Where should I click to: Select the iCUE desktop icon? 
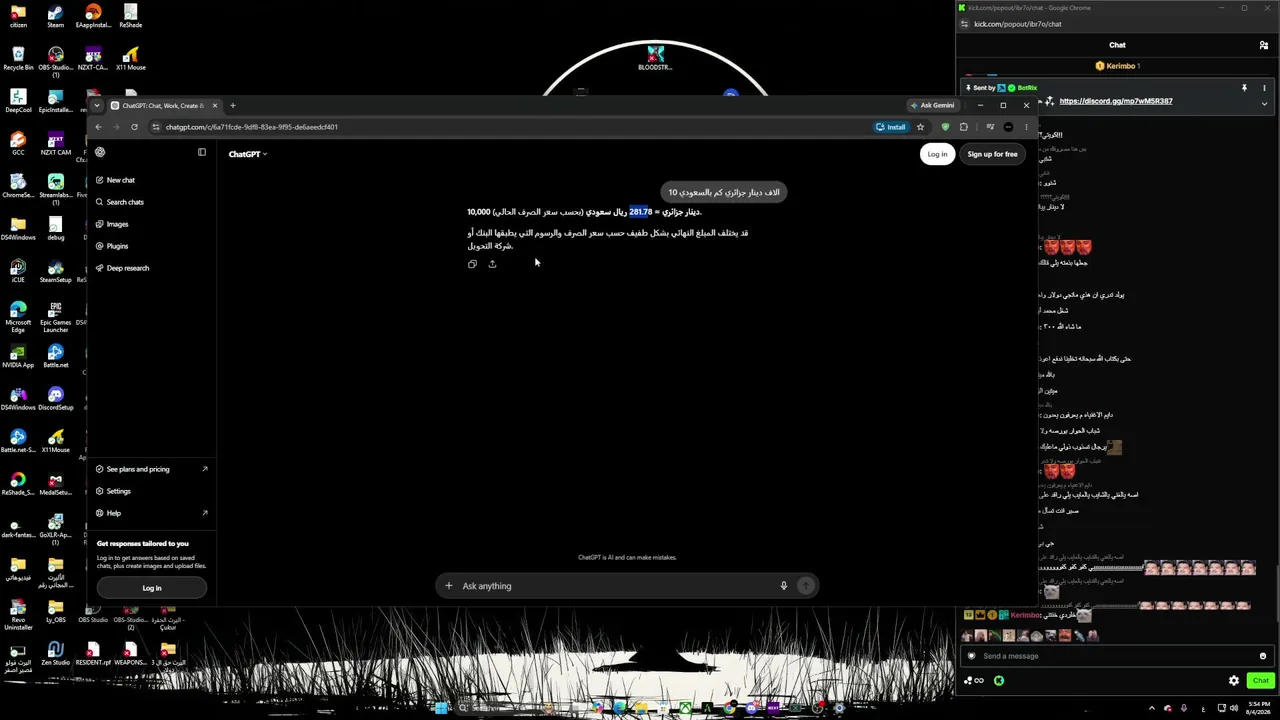pos(18,271)
